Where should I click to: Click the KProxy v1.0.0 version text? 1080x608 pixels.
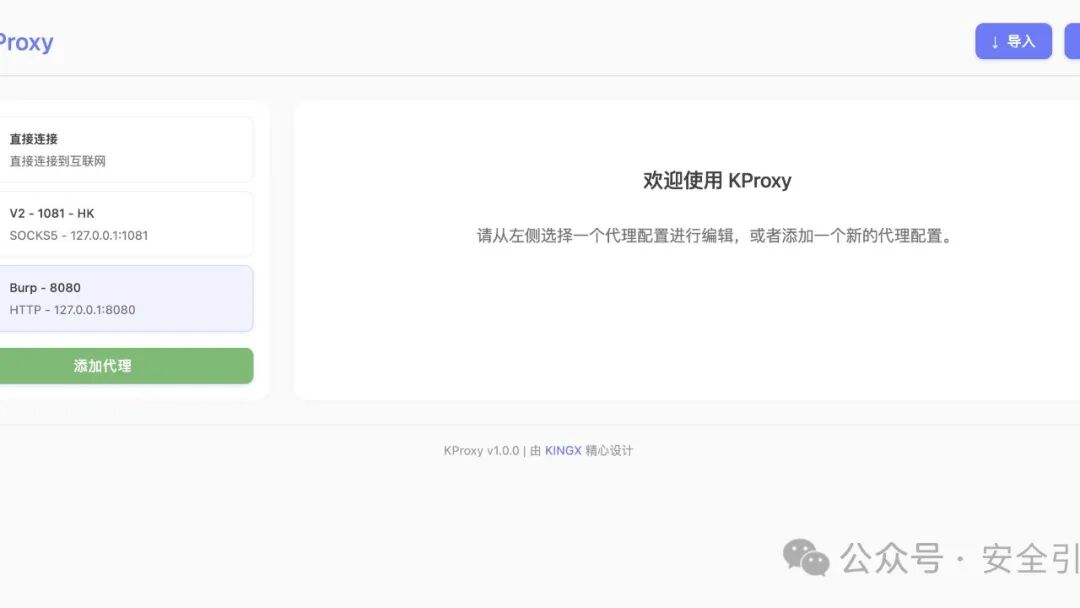coord(481,450)
